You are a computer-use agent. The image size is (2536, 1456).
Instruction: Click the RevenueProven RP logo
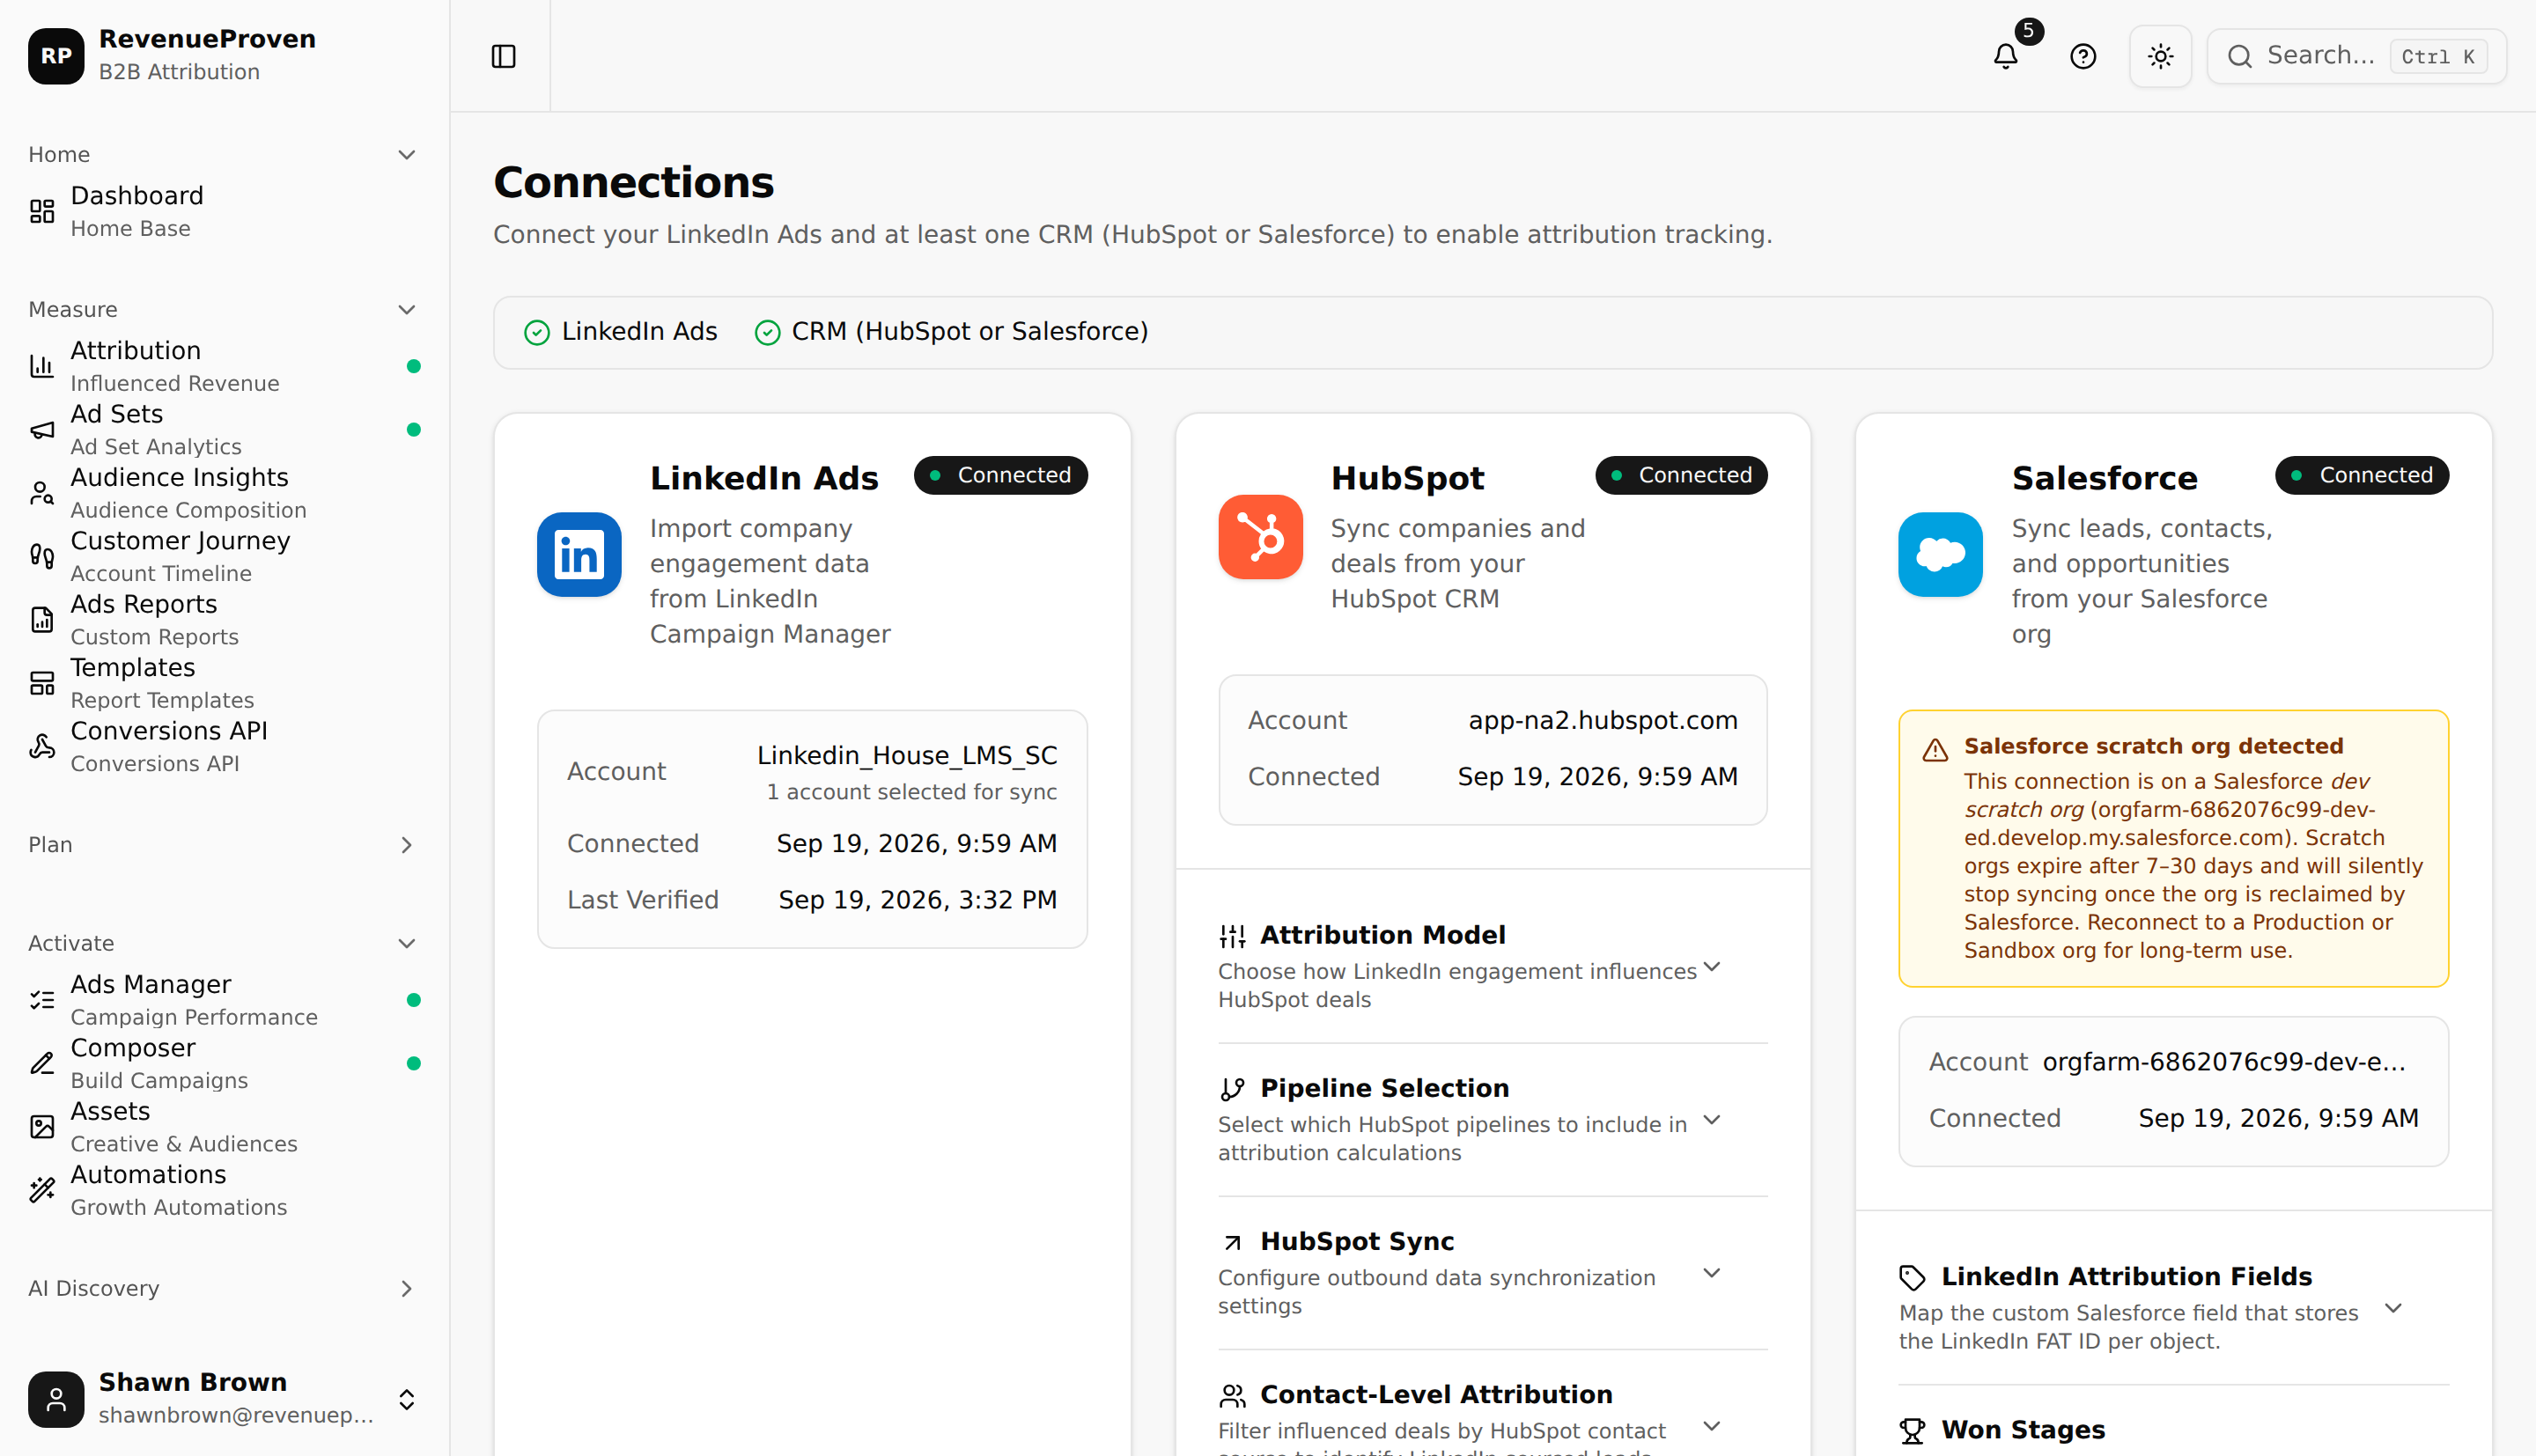56,56
